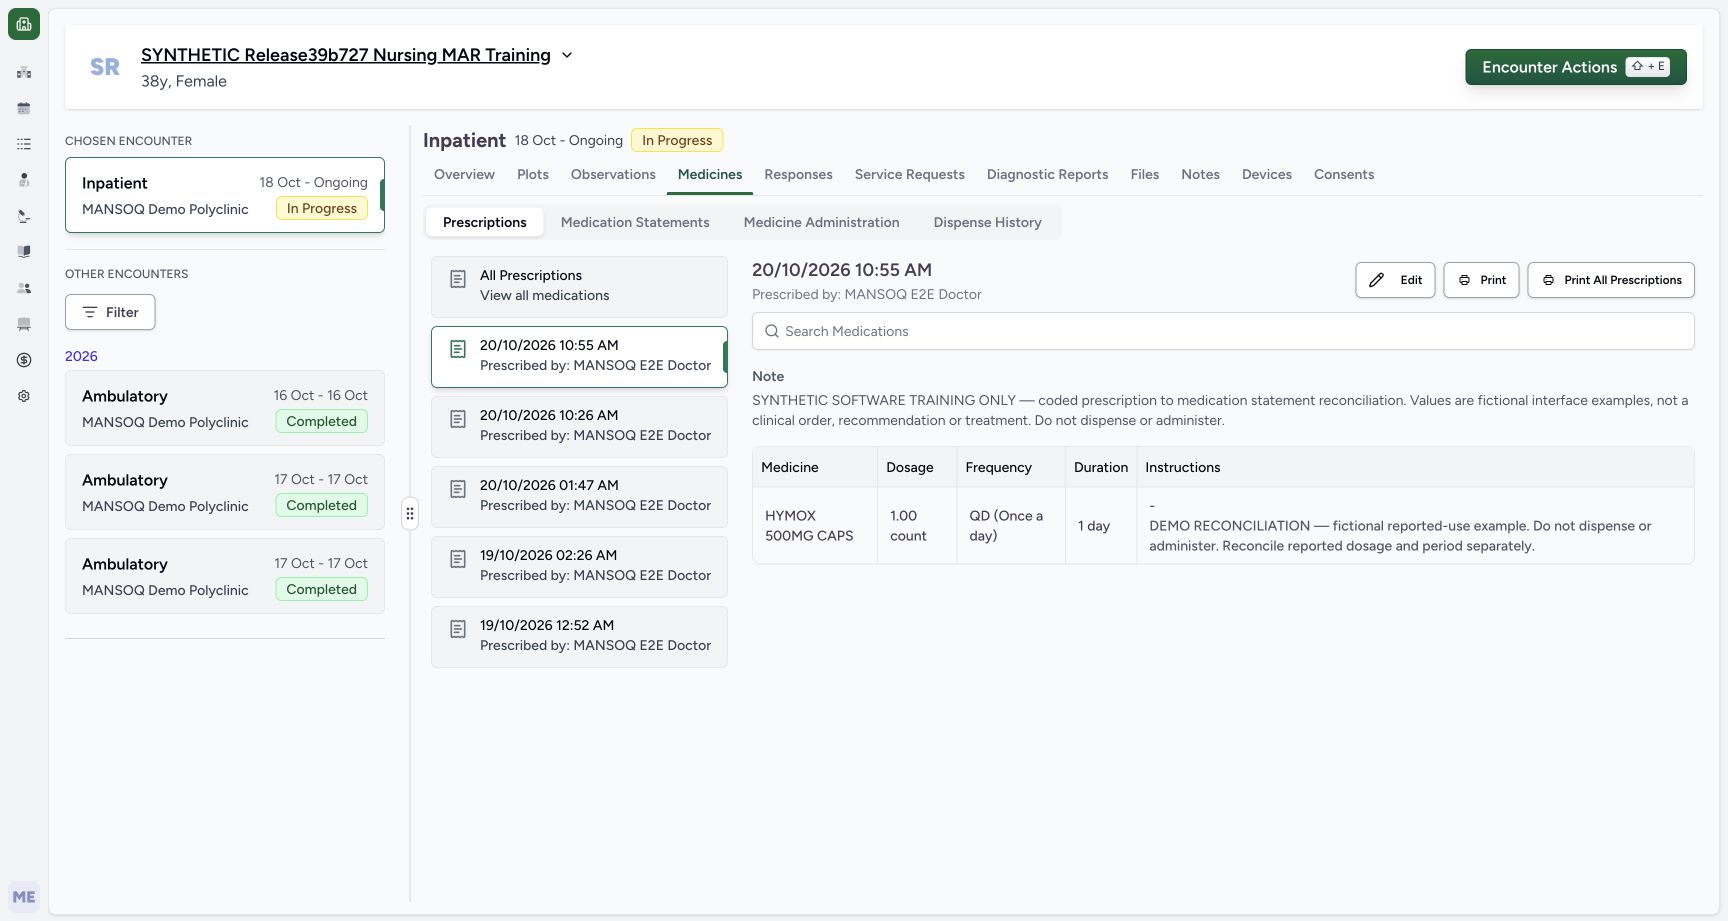Click Print All Prescriptions button
1728x921 pixels.
pyautogui.click(x=1611, y=280)
